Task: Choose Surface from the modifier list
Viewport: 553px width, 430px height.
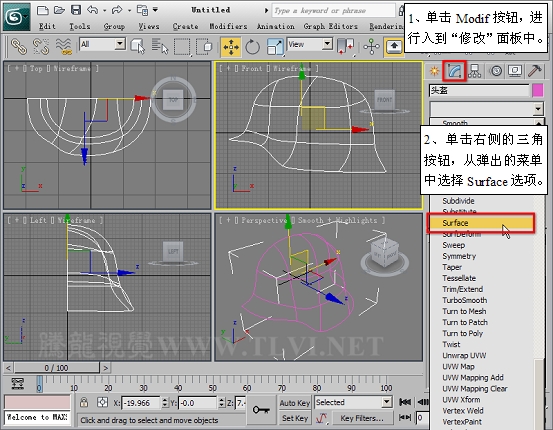Action: [481, 223]
